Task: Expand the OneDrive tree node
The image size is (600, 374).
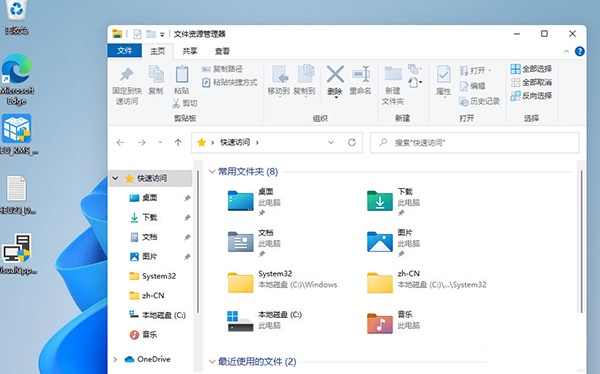Action: pos(115,359)
